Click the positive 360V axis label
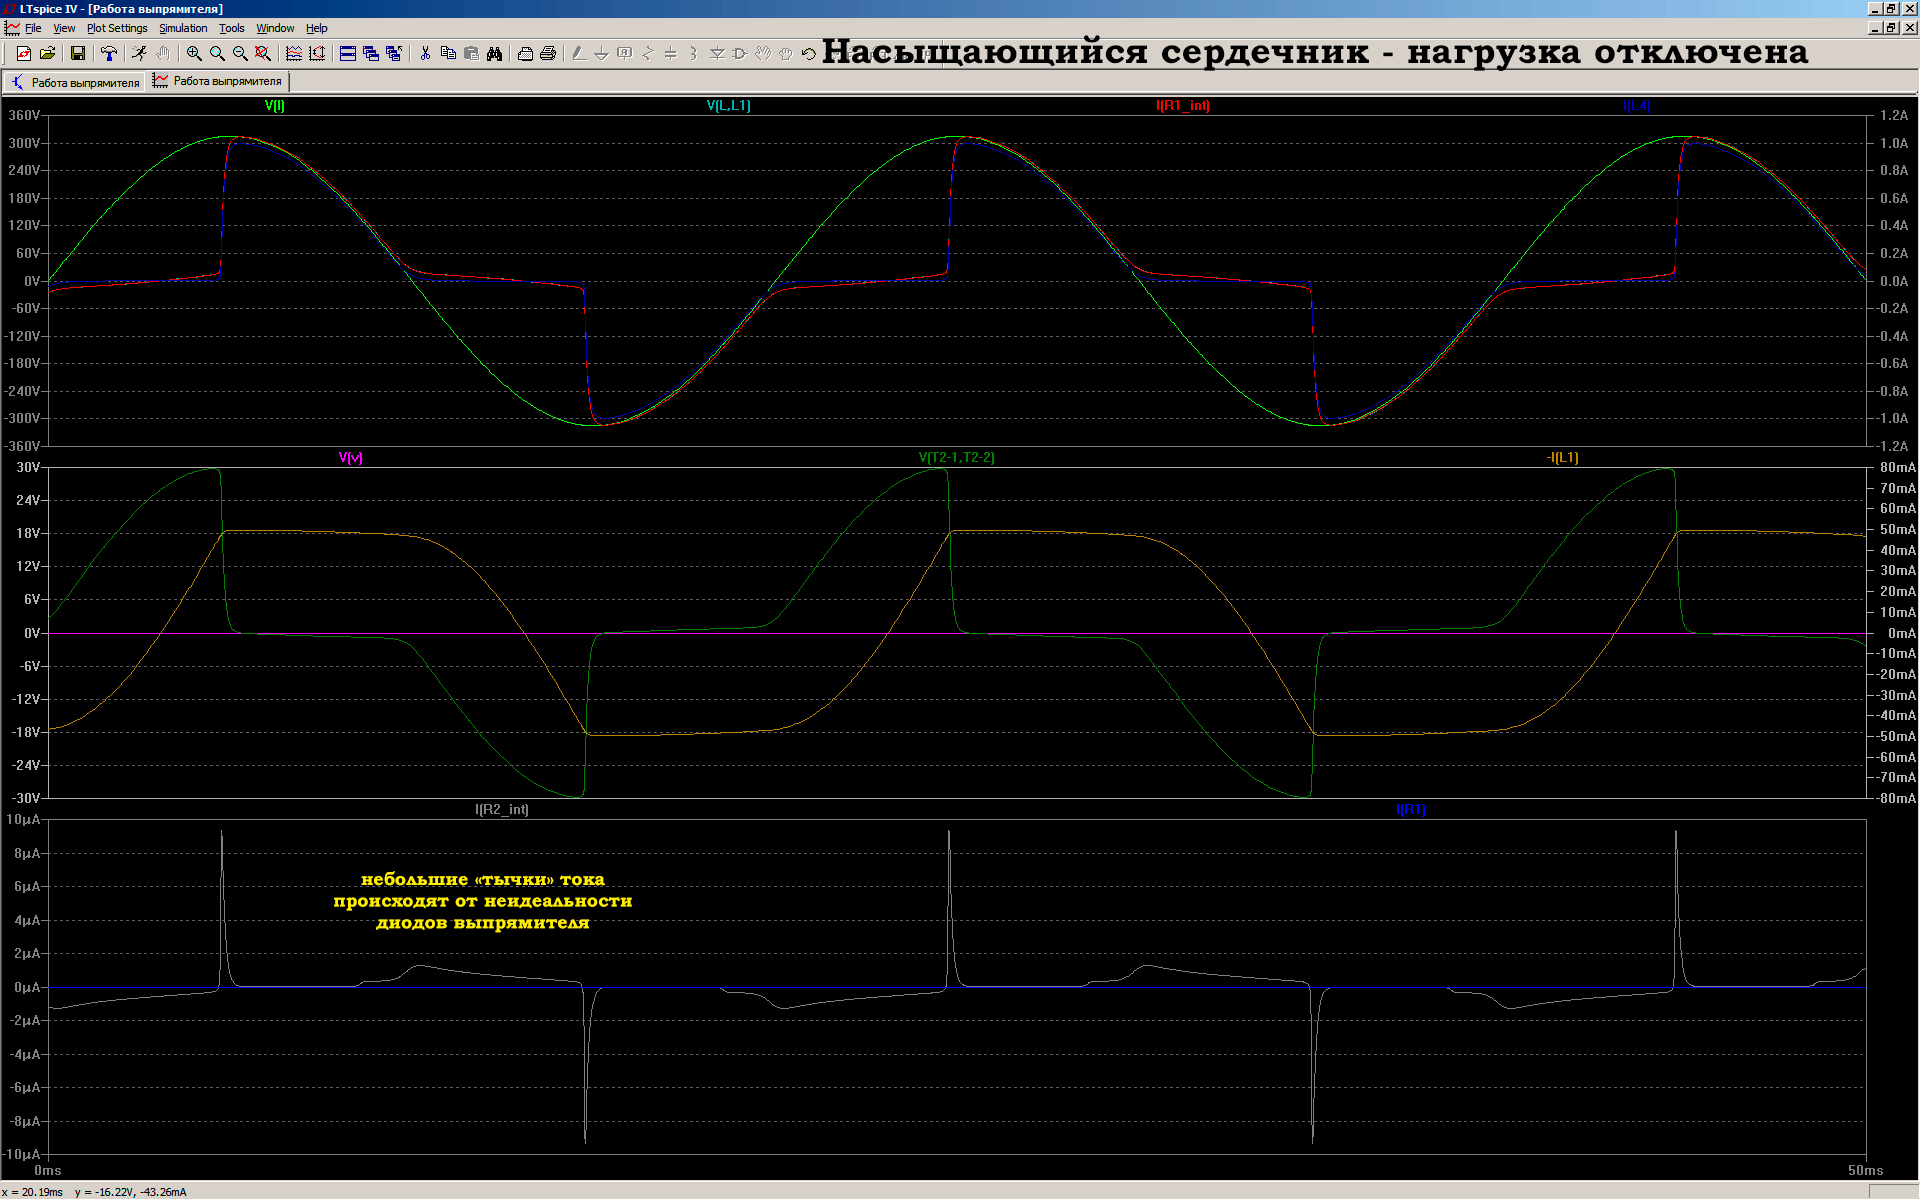The width and height of the screenshot is (1920, 1200). (24, 115)
